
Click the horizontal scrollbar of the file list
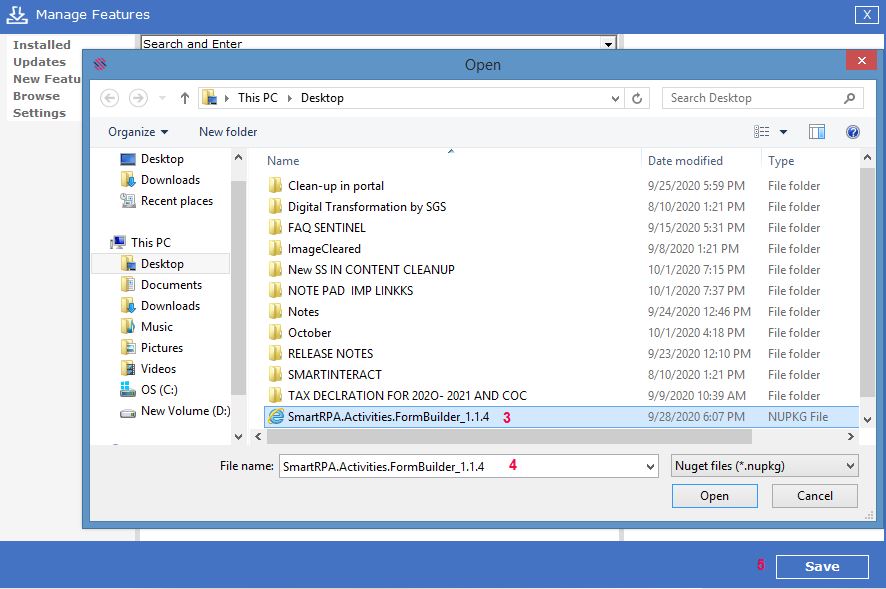509,436
